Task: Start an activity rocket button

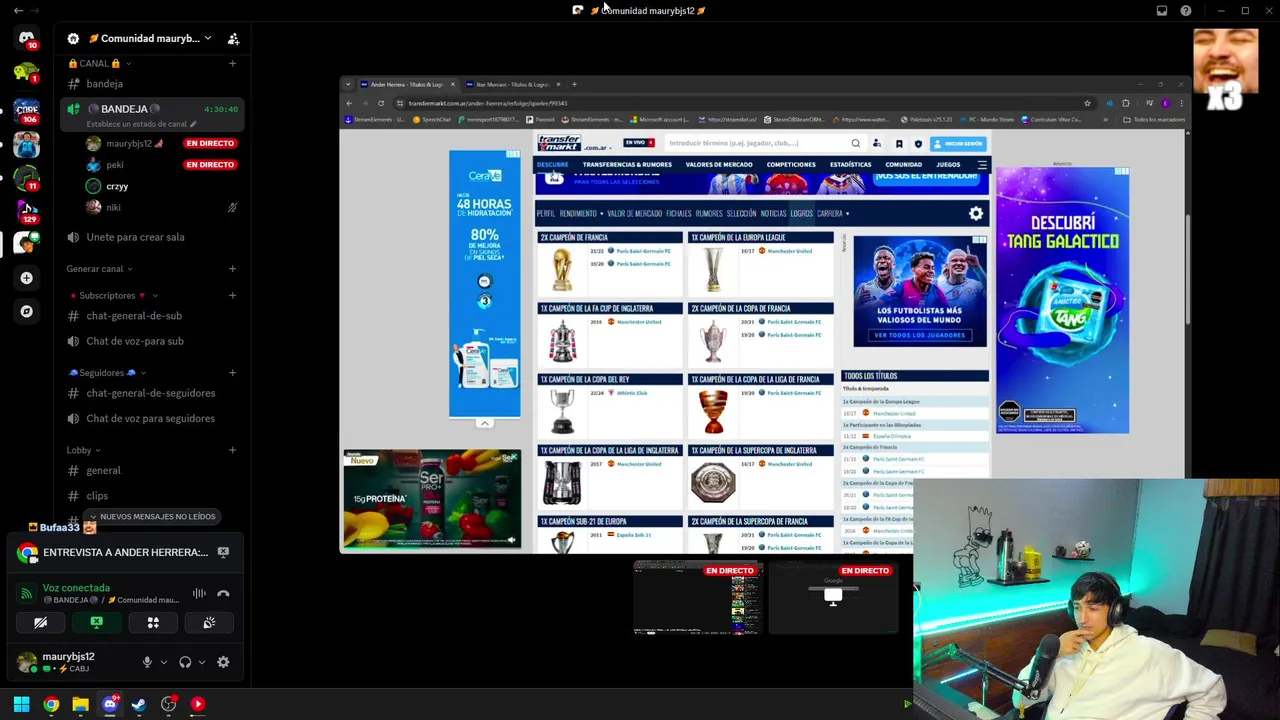Action: click(153, 622)
